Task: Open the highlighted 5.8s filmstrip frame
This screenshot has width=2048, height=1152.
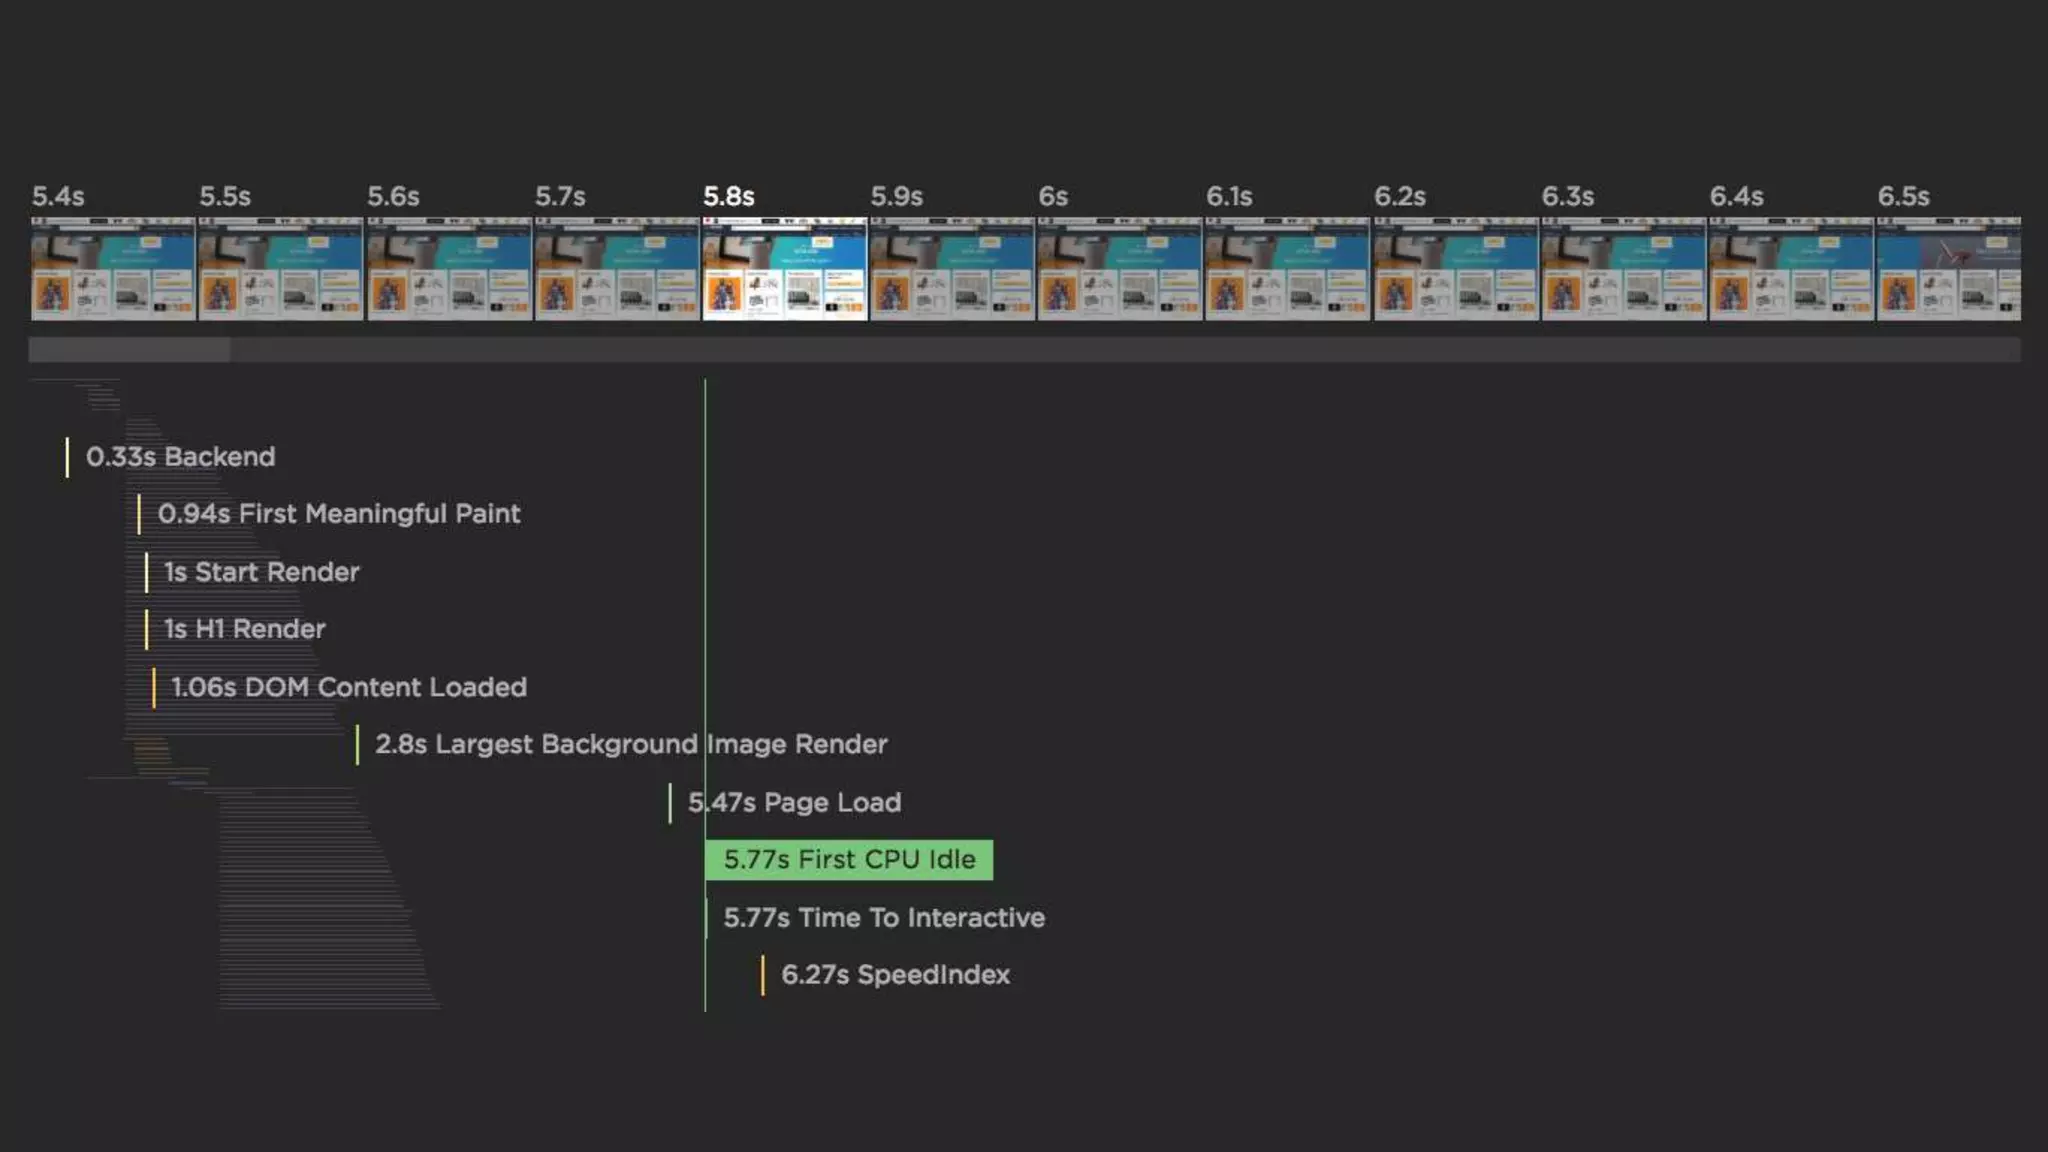Action: [x=784, y=268]
